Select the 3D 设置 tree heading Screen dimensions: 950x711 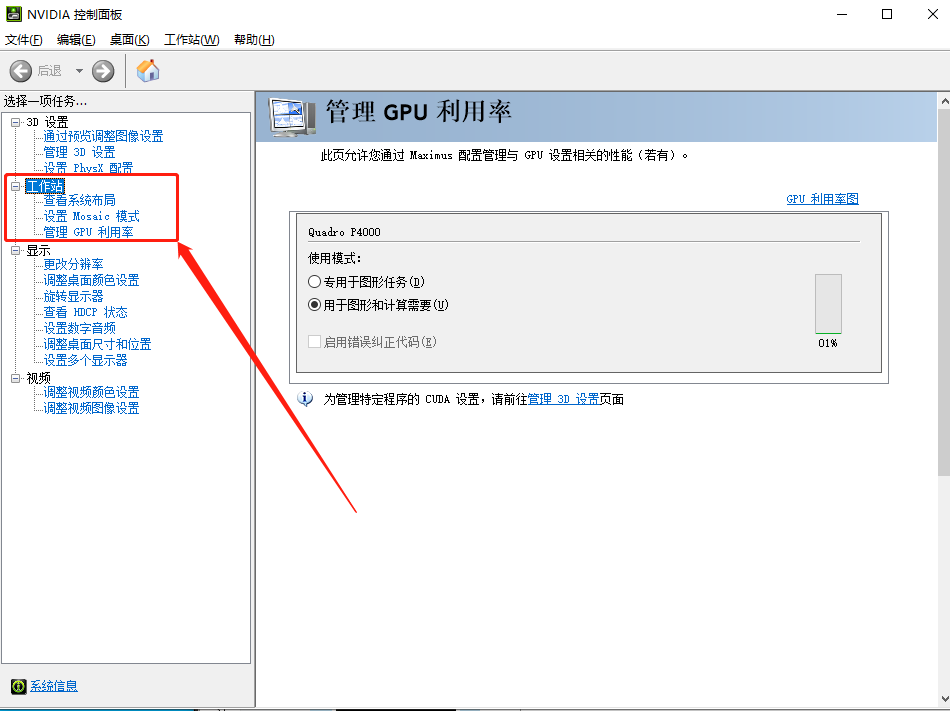(47, 122)
